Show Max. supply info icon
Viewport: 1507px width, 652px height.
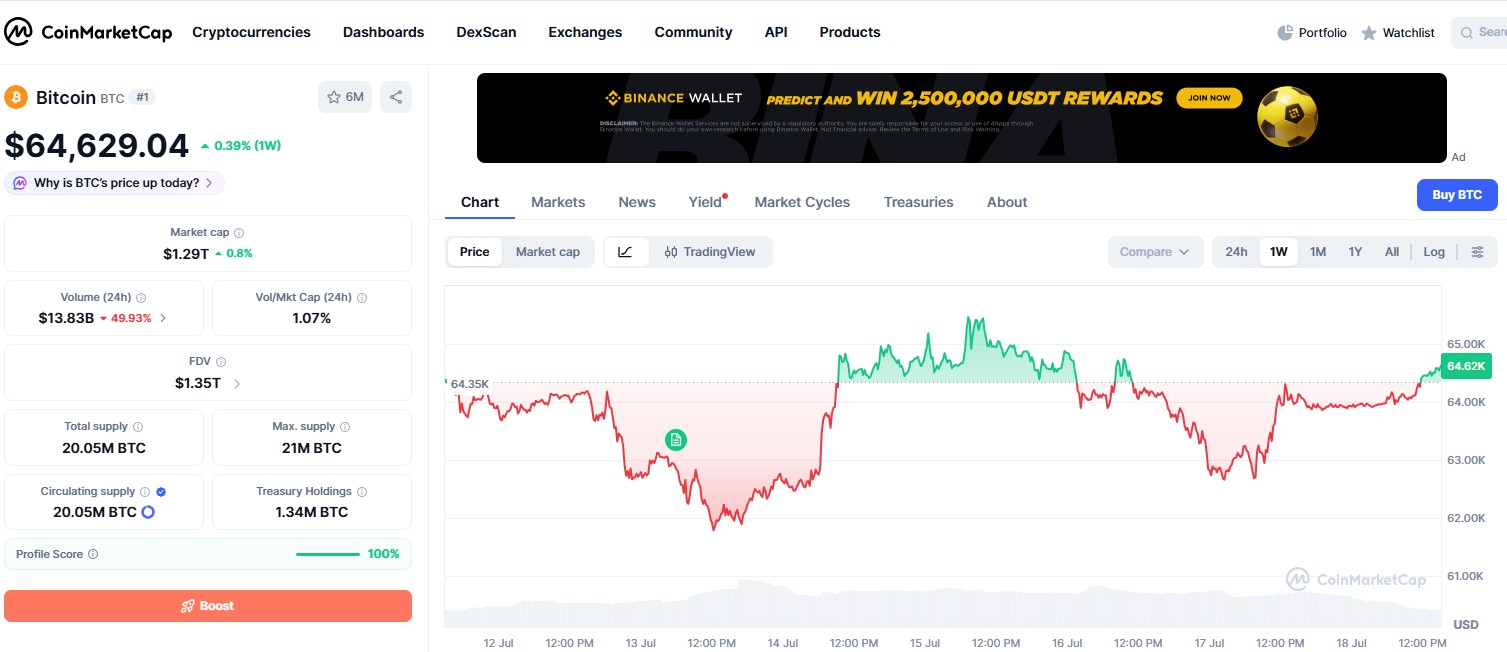tap(346, 427)
